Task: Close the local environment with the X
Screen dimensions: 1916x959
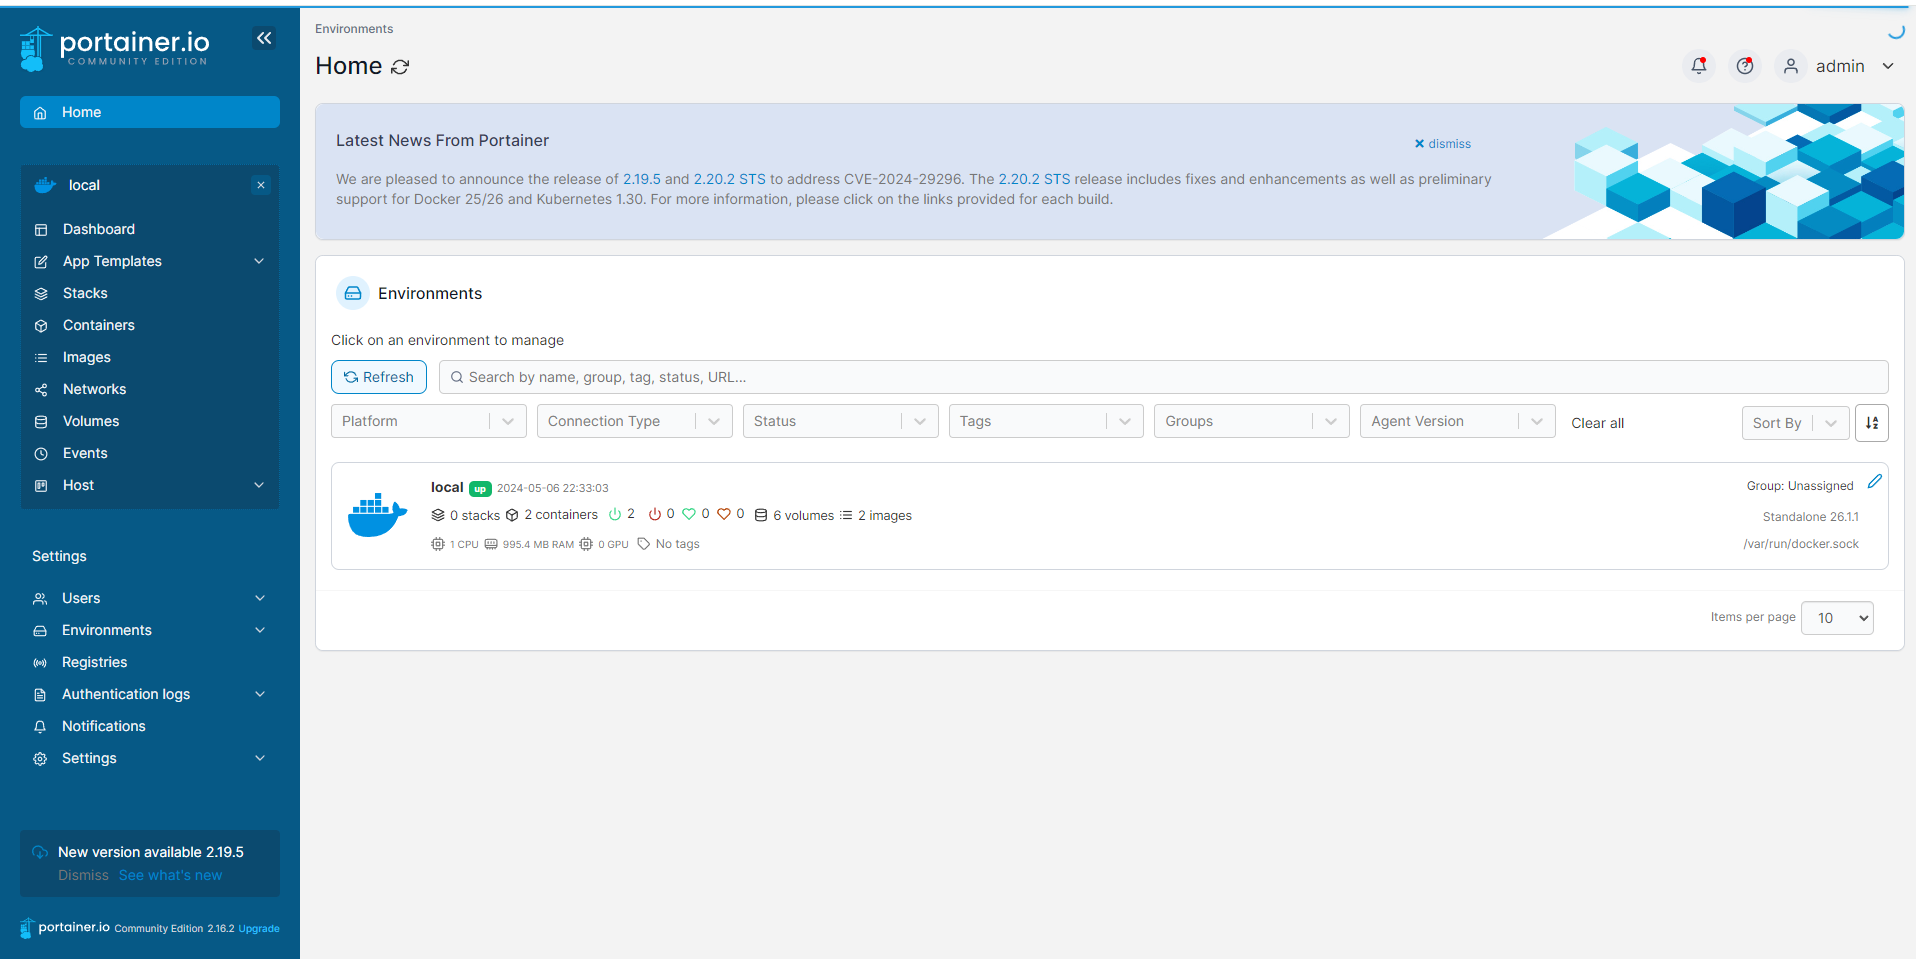Action: coord(261,185)
